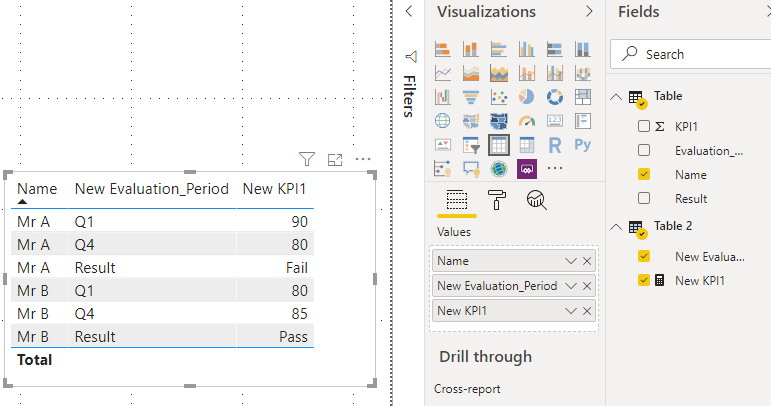Select the Stacked column chart visual

471,49
